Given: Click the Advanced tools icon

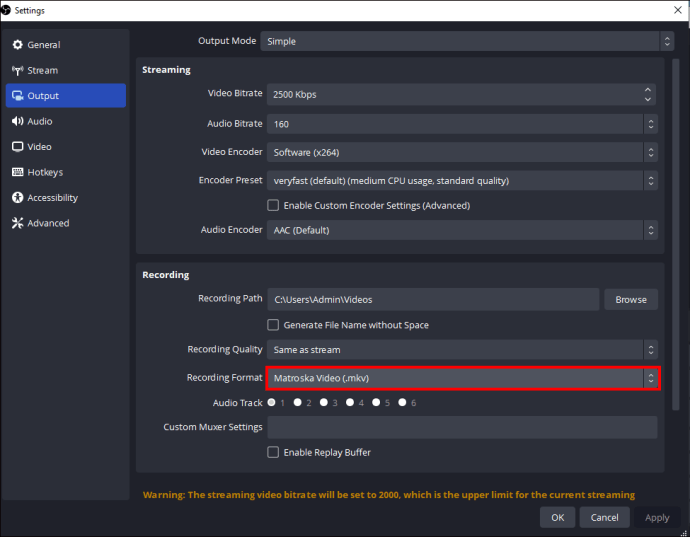Looking at the screenshot, I should pyautogui.click(x=17, y=223).
